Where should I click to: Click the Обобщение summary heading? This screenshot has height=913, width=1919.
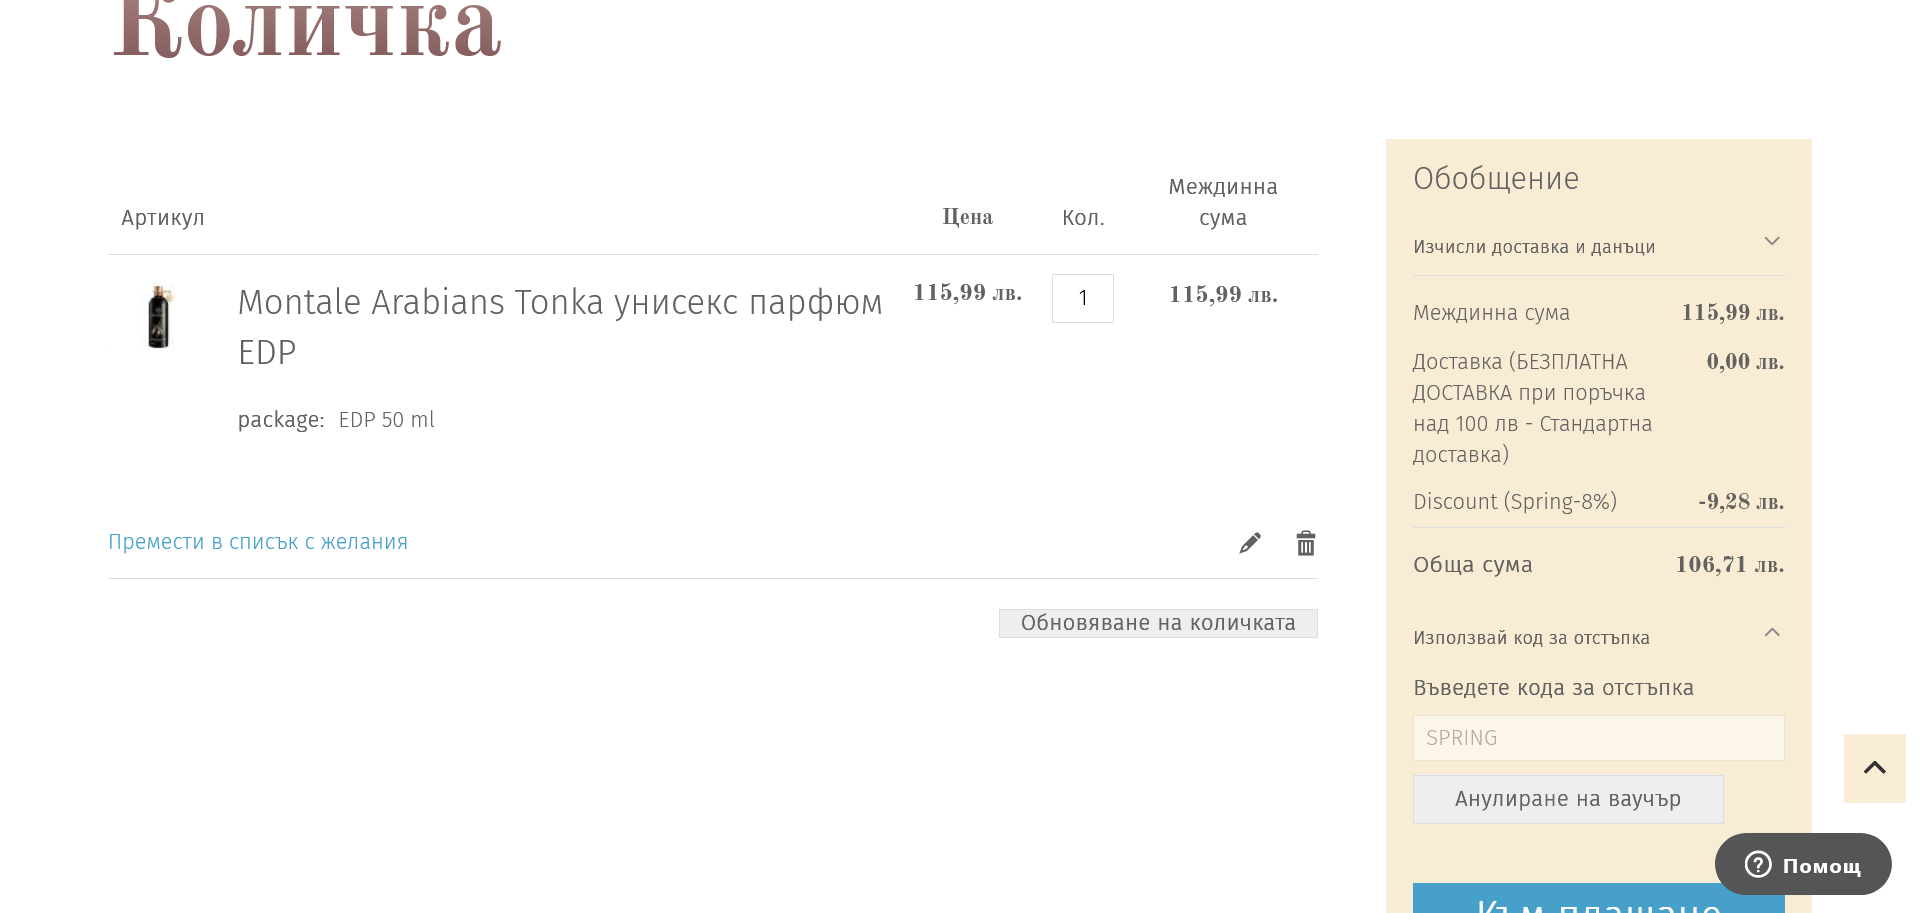click(x=1496, y=179)
